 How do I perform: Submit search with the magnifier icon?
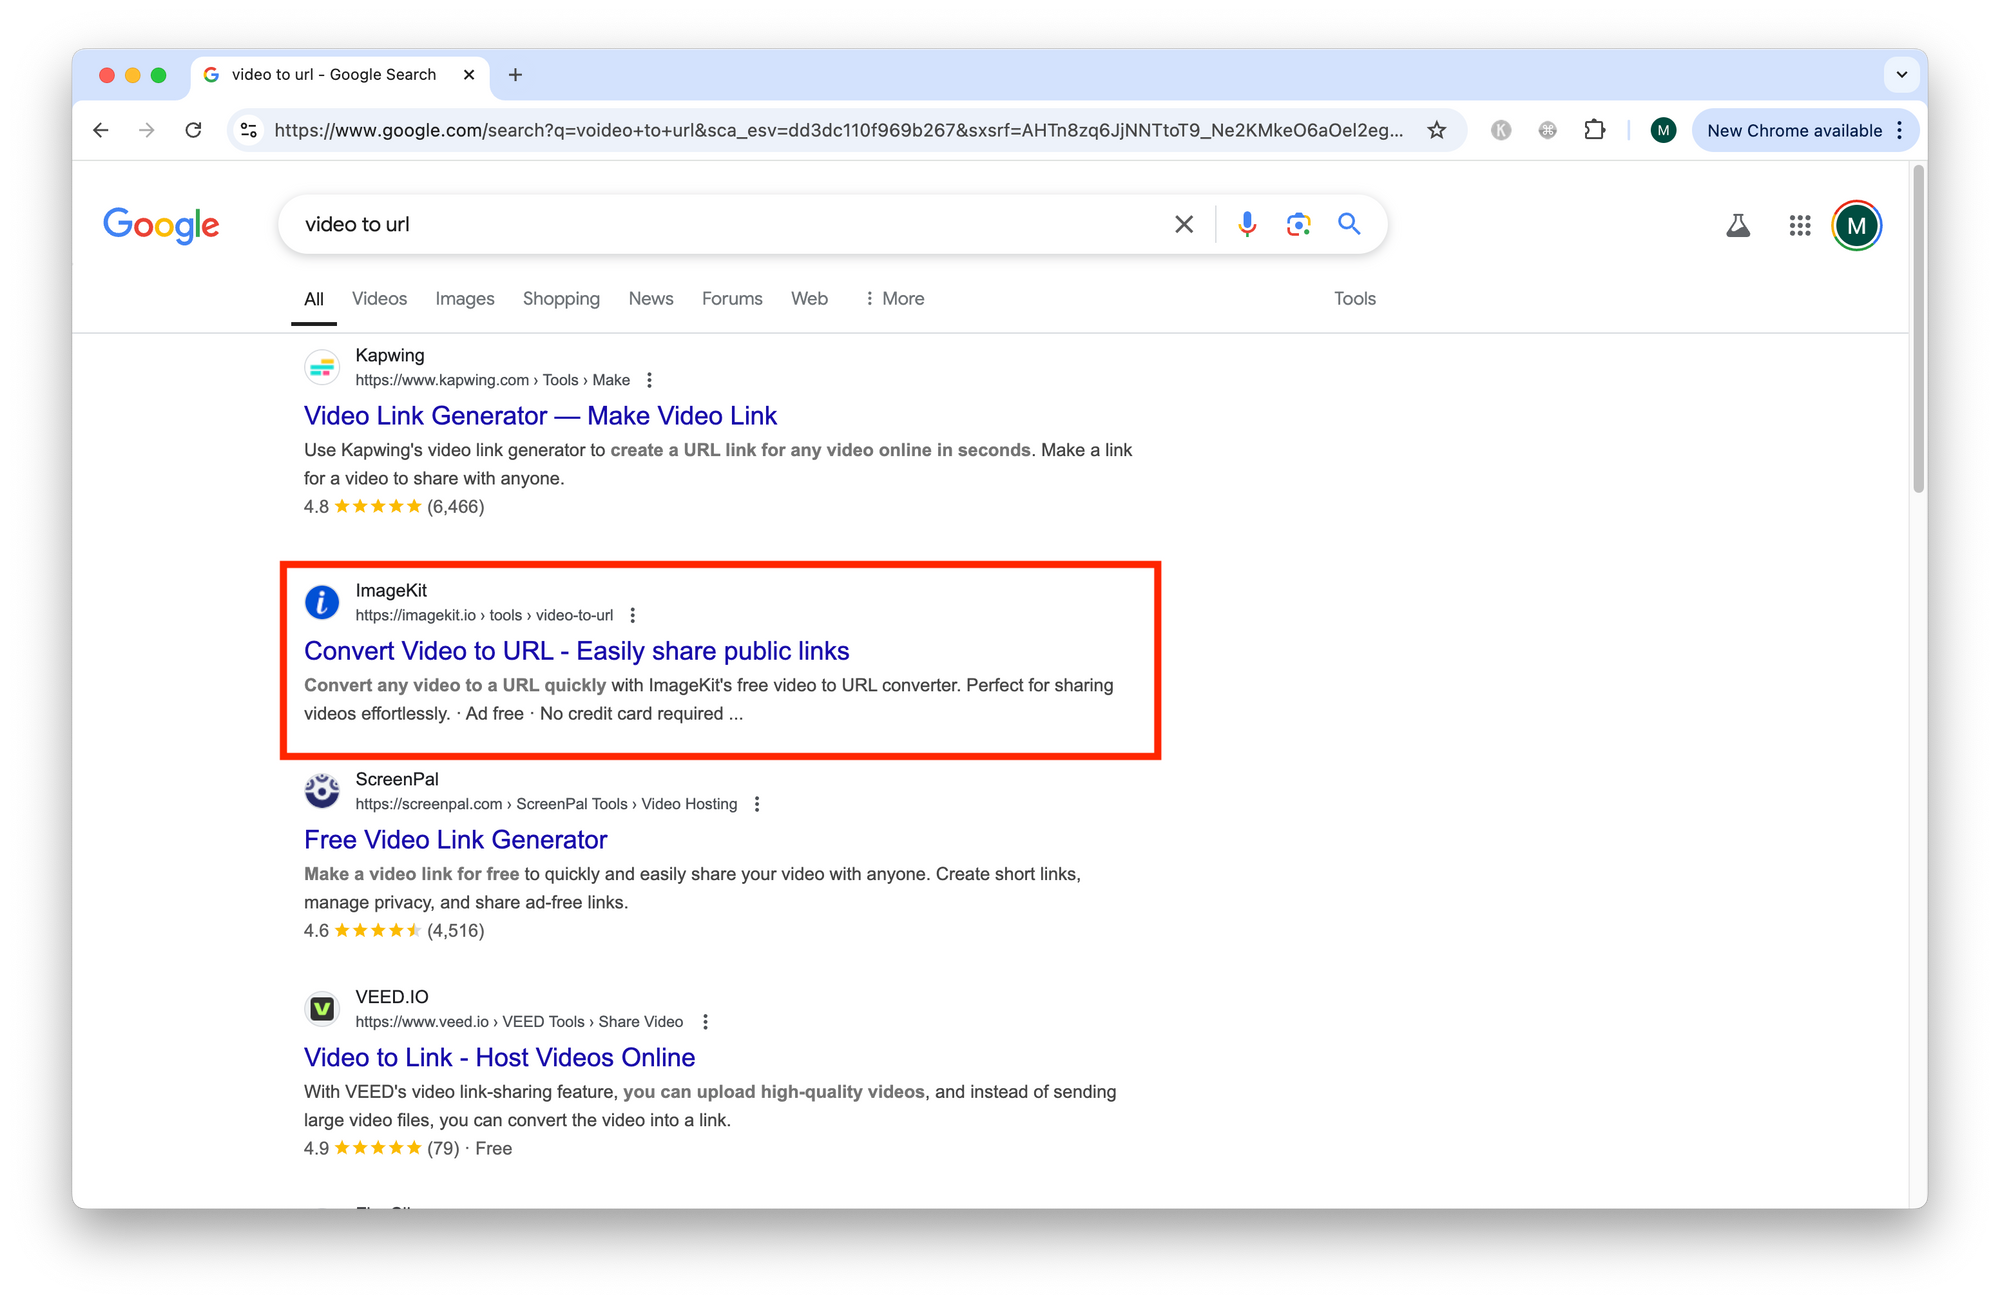point(1349,224)
